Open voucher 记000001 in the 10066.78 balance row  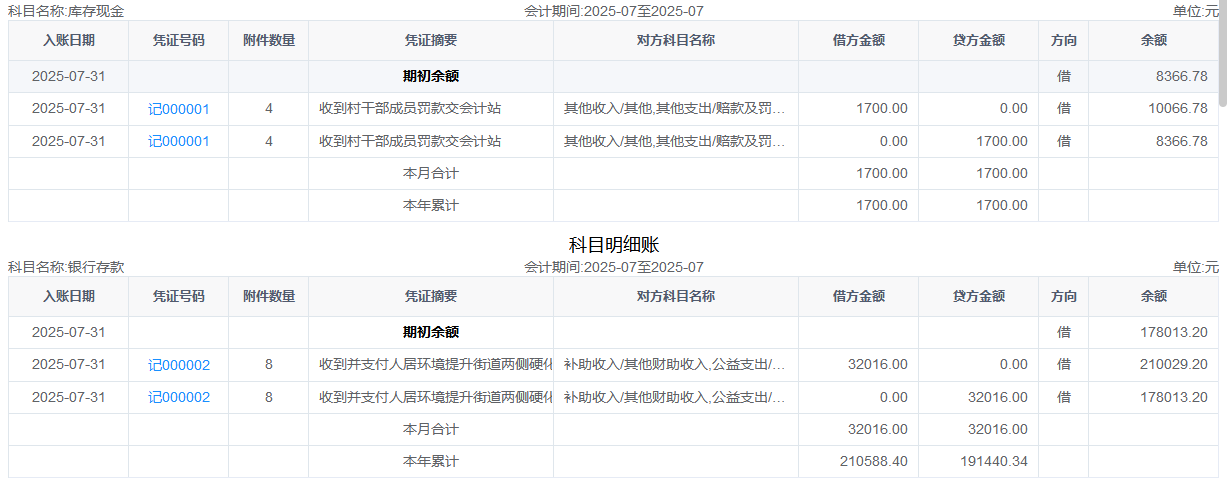pyautogui.click(x=178, y=109)
